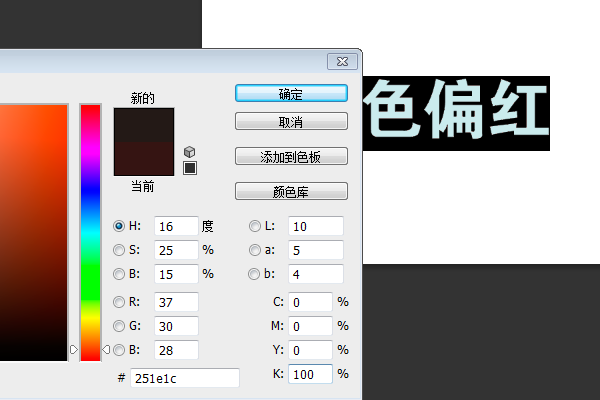Click the new color preview swatch

[x=144, y=125]
